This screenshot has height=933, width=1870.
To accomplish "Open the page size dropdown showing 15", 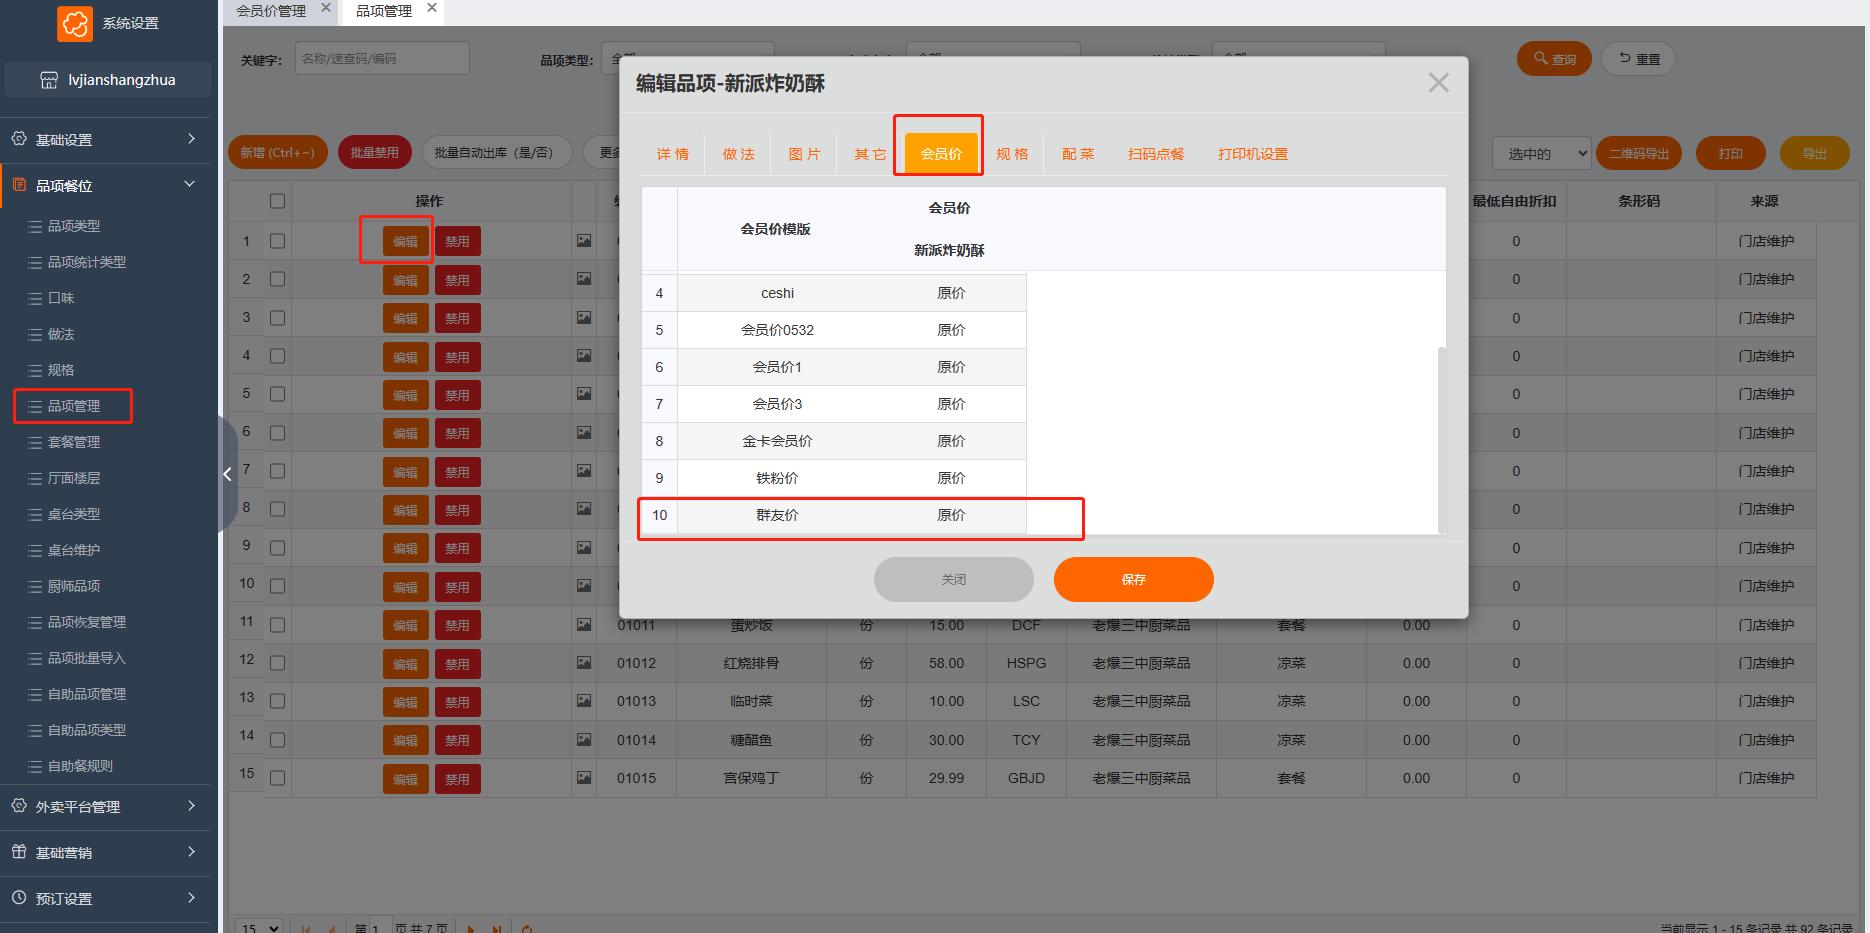I will pyautogui.click(x=258, y=927).
